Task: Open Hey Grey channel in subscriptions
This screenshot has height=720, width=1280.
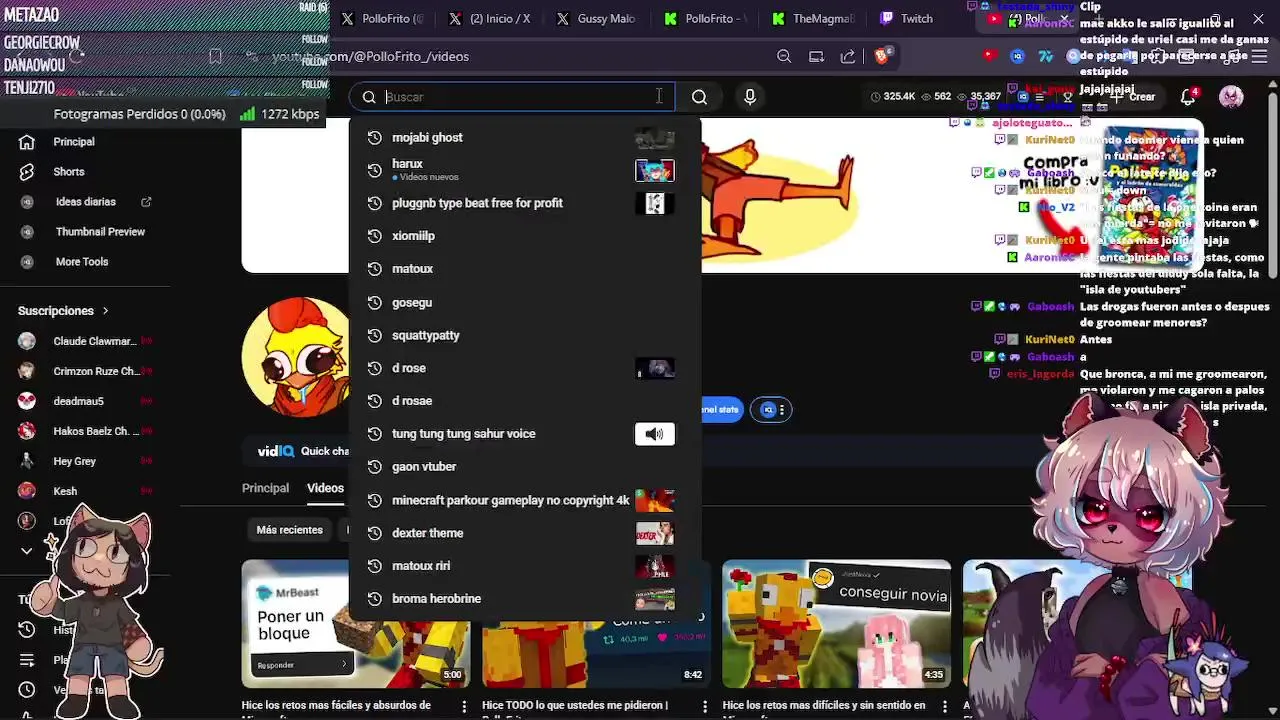Action: 85,461
